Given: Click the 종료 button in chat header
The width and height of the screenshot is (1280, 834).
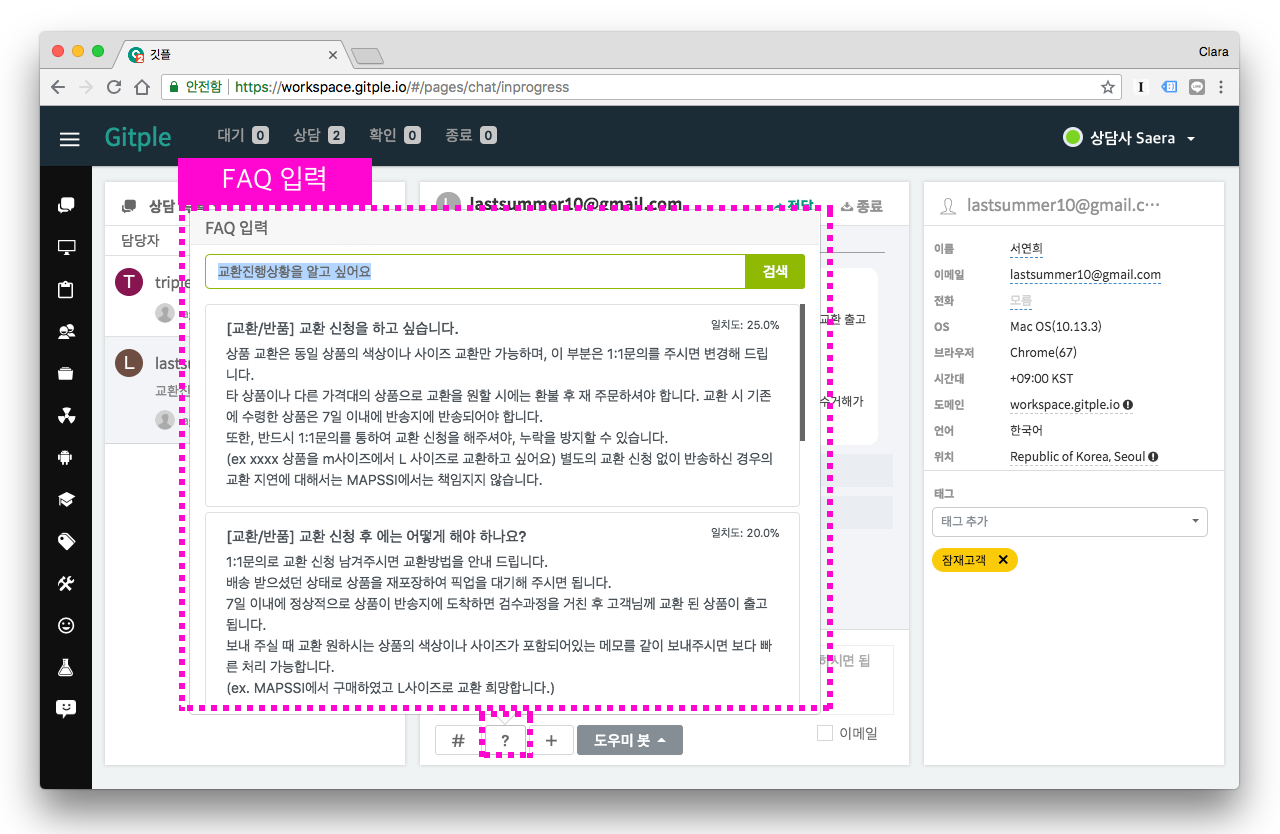Looking at the screenshot, I should (x=862, y=206).
